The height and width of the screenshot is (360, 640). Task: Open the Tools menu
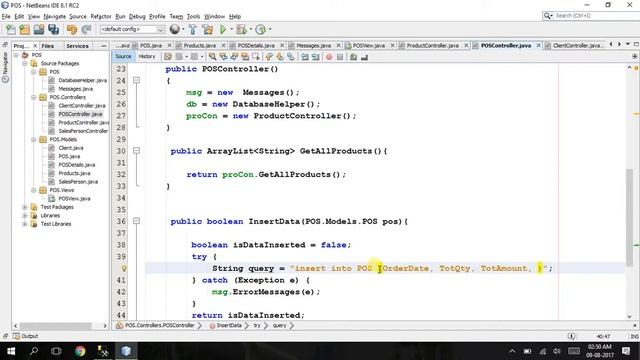193,16
